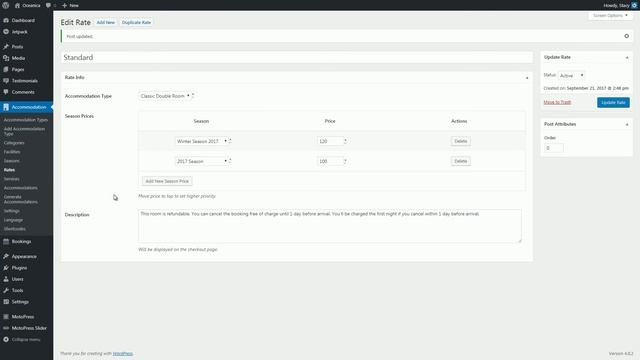Viewport: 640px width, 360px height.
Task: Click the Comments sidebar icon
Action: click(x=6, y=92)
